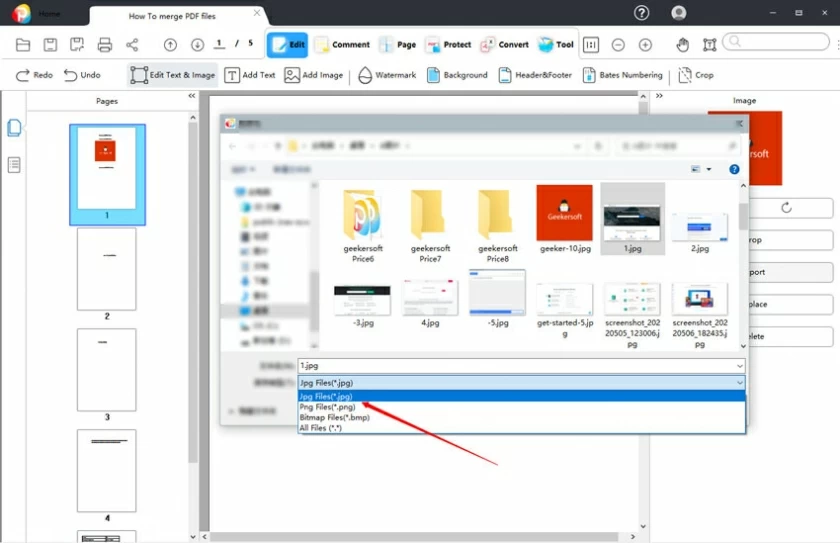Viewport: 840px width, 543px height.
Task: Open geekersoft Price6 folder
Action: point(363,225)
